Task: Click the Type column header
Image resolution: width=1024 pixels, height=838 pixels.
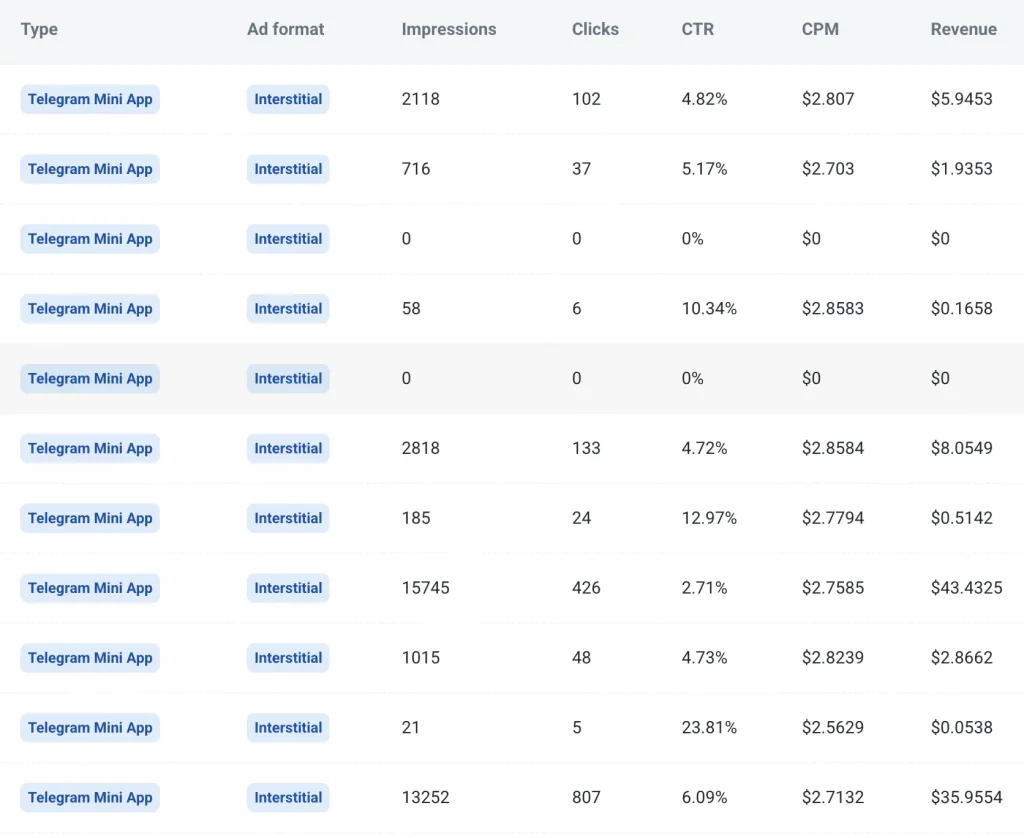Action: coord(39,29)
